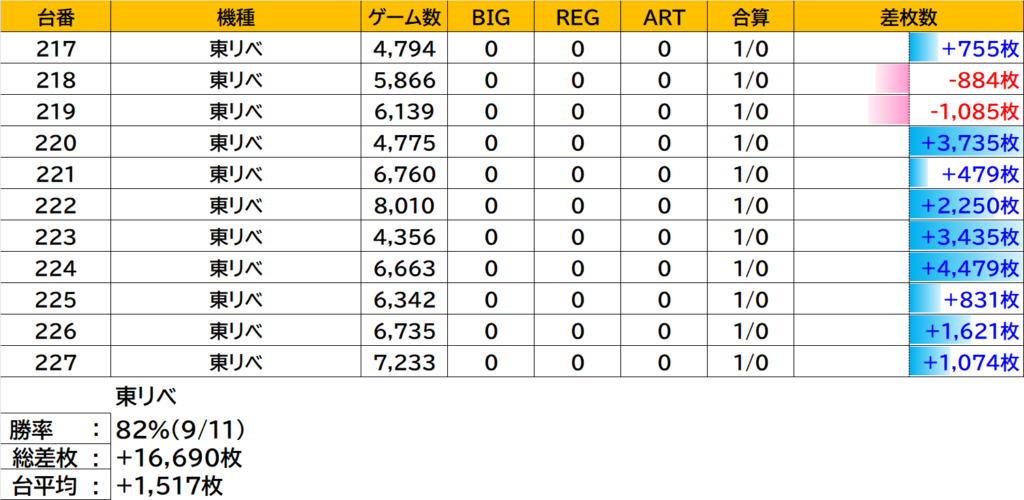
Task: Click machine number 227 cell
Action: click(x=55, y=360)
